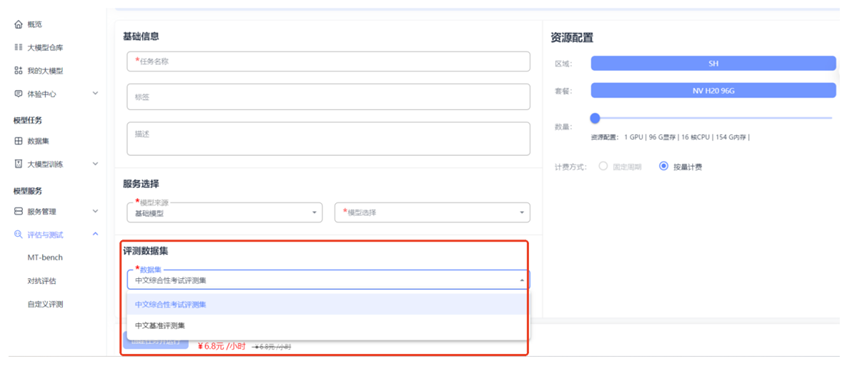Viewport: 865px width, 384px height.
Task: Click the 我的大模型 icon in sidebar
Action: click(18, 71)
